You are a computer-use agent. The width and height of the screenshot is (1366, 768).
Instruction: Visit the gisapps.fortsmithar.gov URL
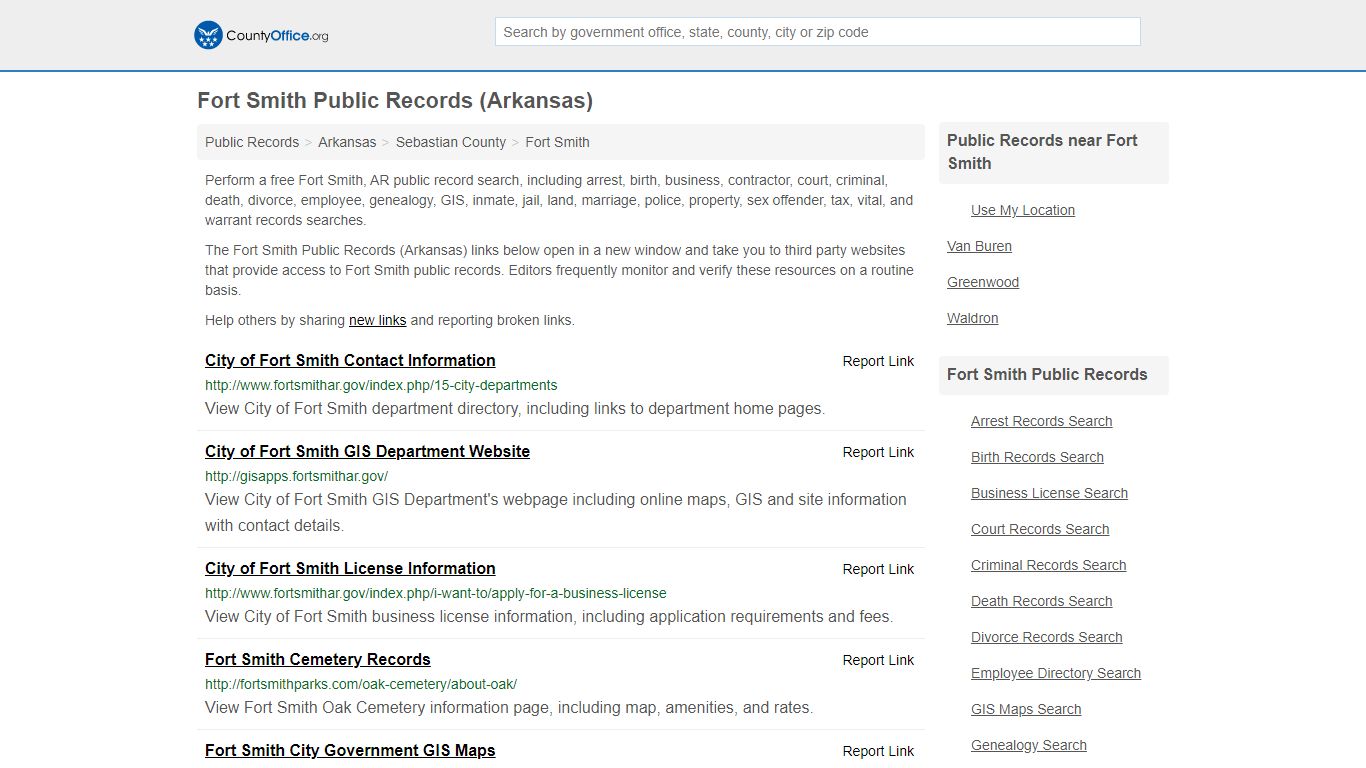click(x=296, y=476)
